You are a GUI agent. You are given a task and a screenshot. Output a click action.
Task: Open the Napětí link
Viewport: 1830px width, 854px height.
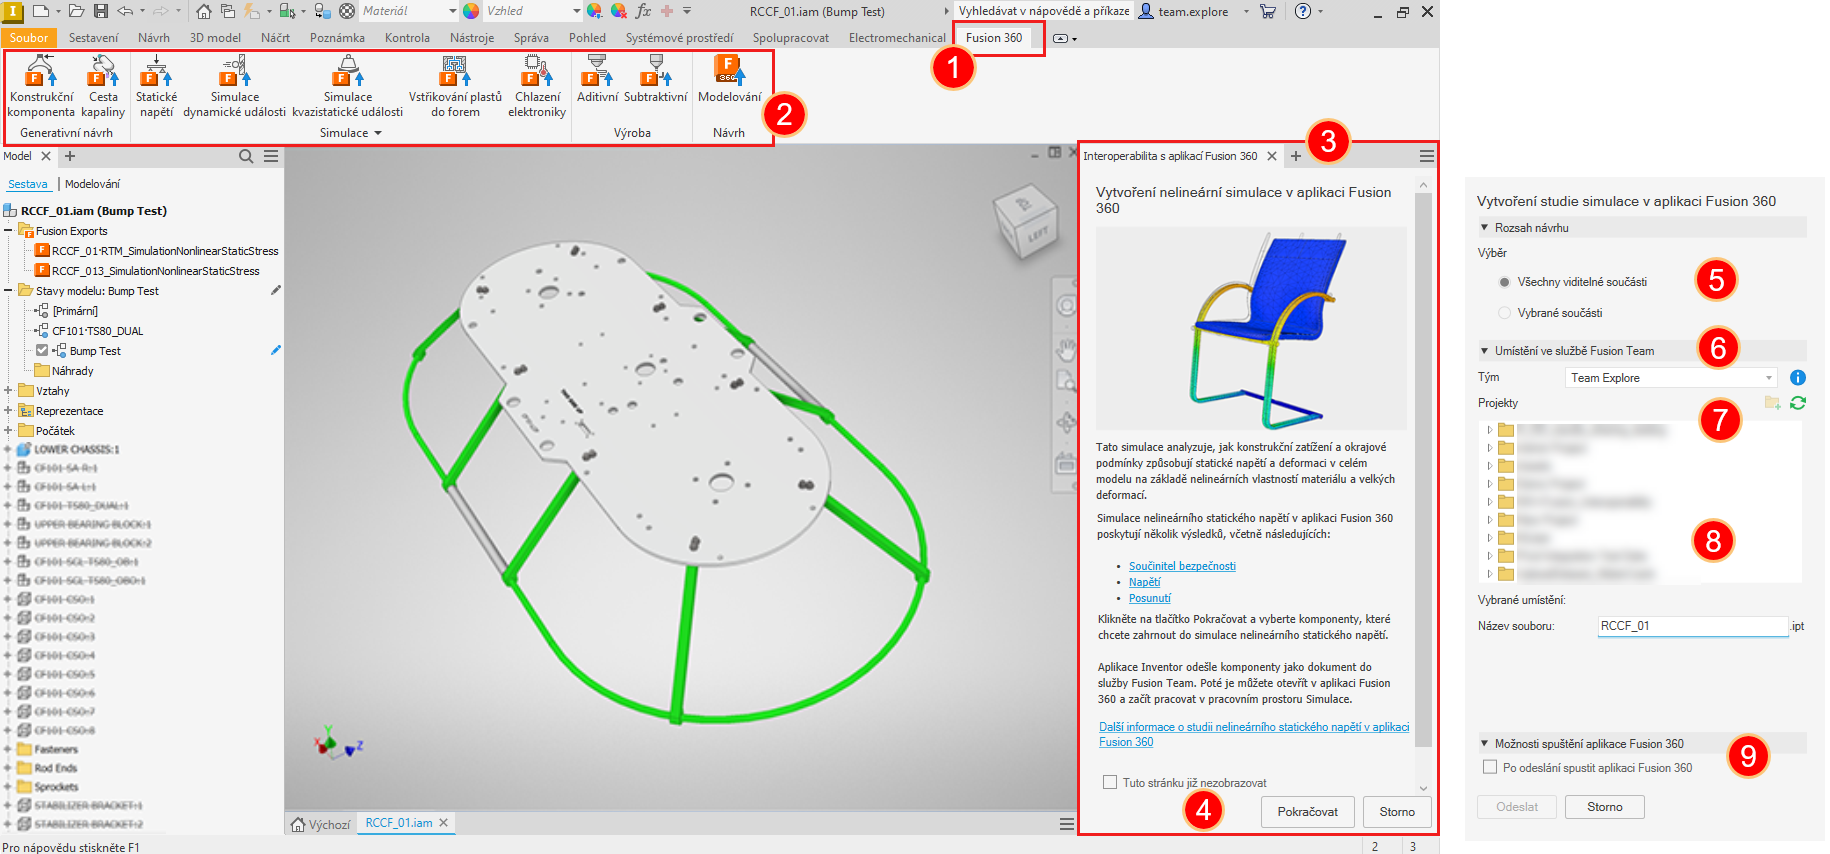(1145, 582)
